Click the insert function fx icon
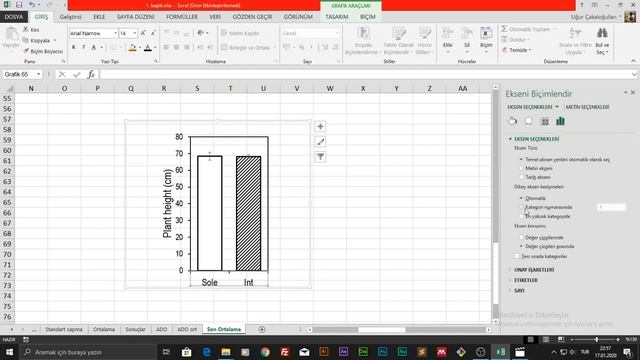 point(91,74)
